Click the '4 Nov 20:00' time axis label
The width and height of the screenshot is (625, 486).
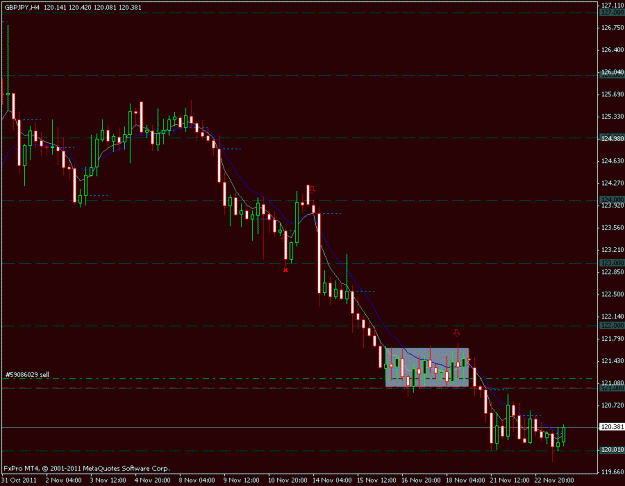click(x=153, y=480)
